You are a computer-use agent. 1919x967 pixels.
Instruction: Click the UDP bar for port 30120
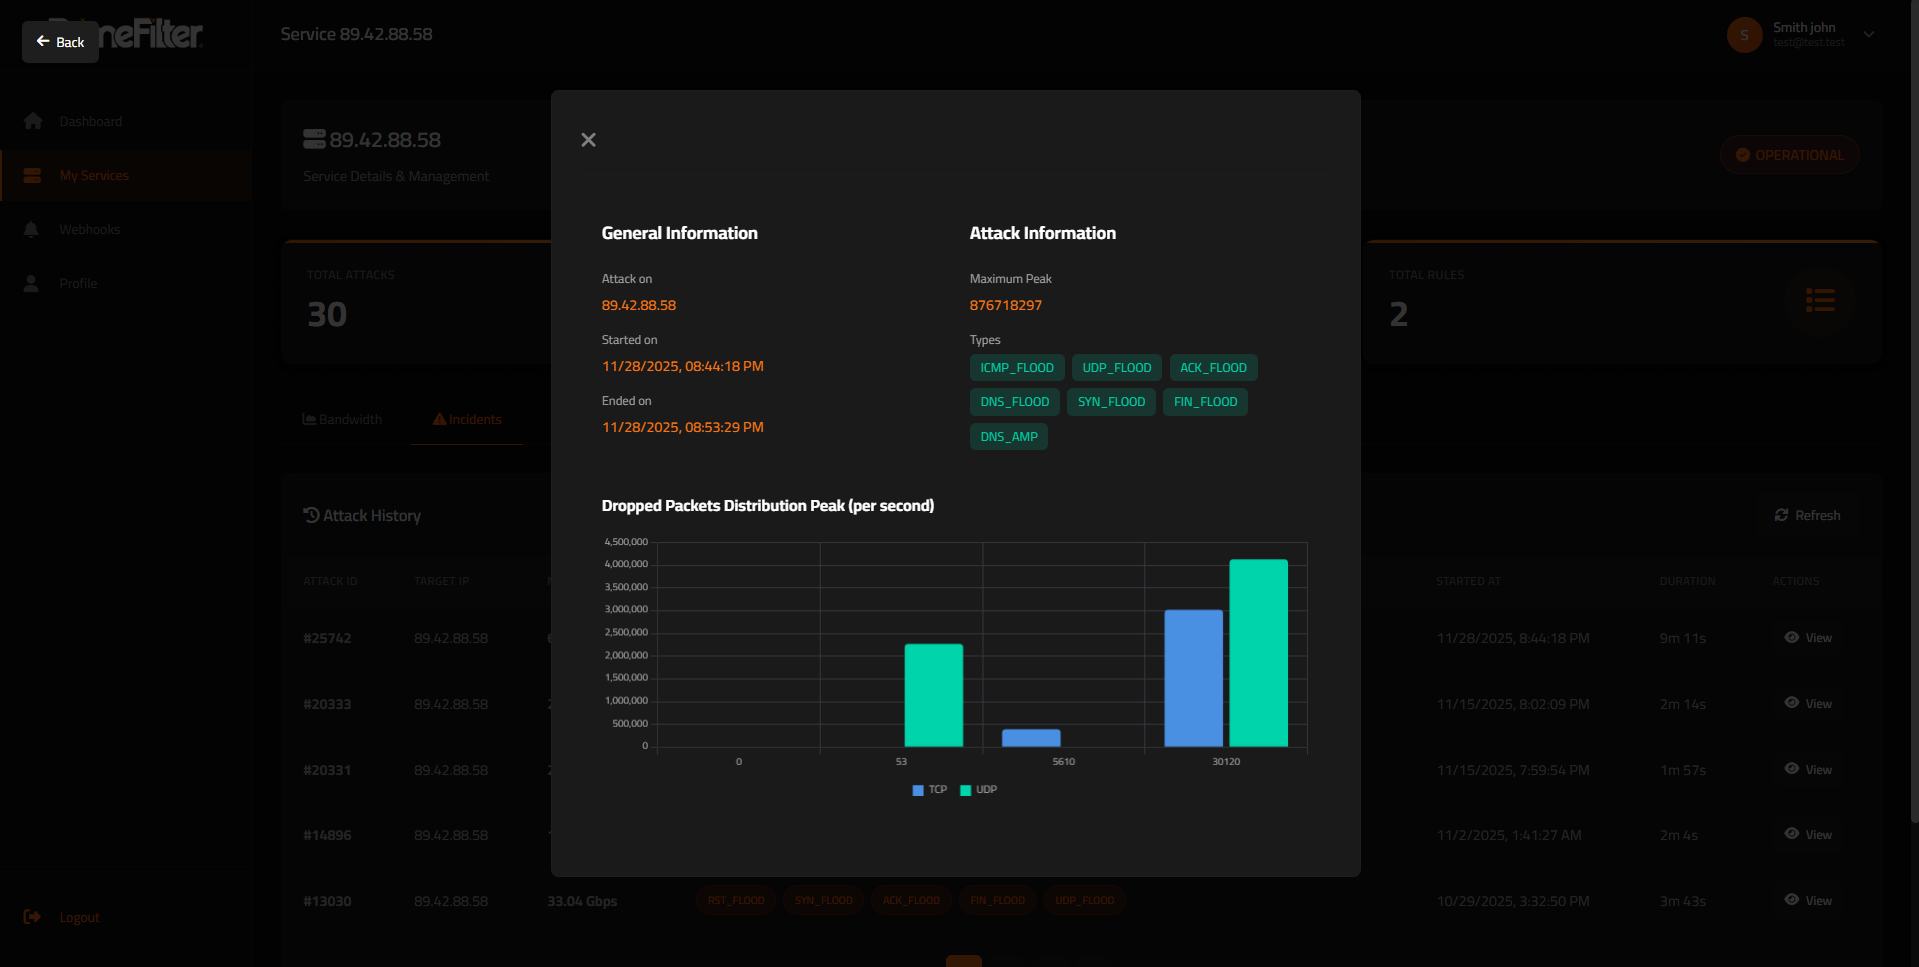1258,653
